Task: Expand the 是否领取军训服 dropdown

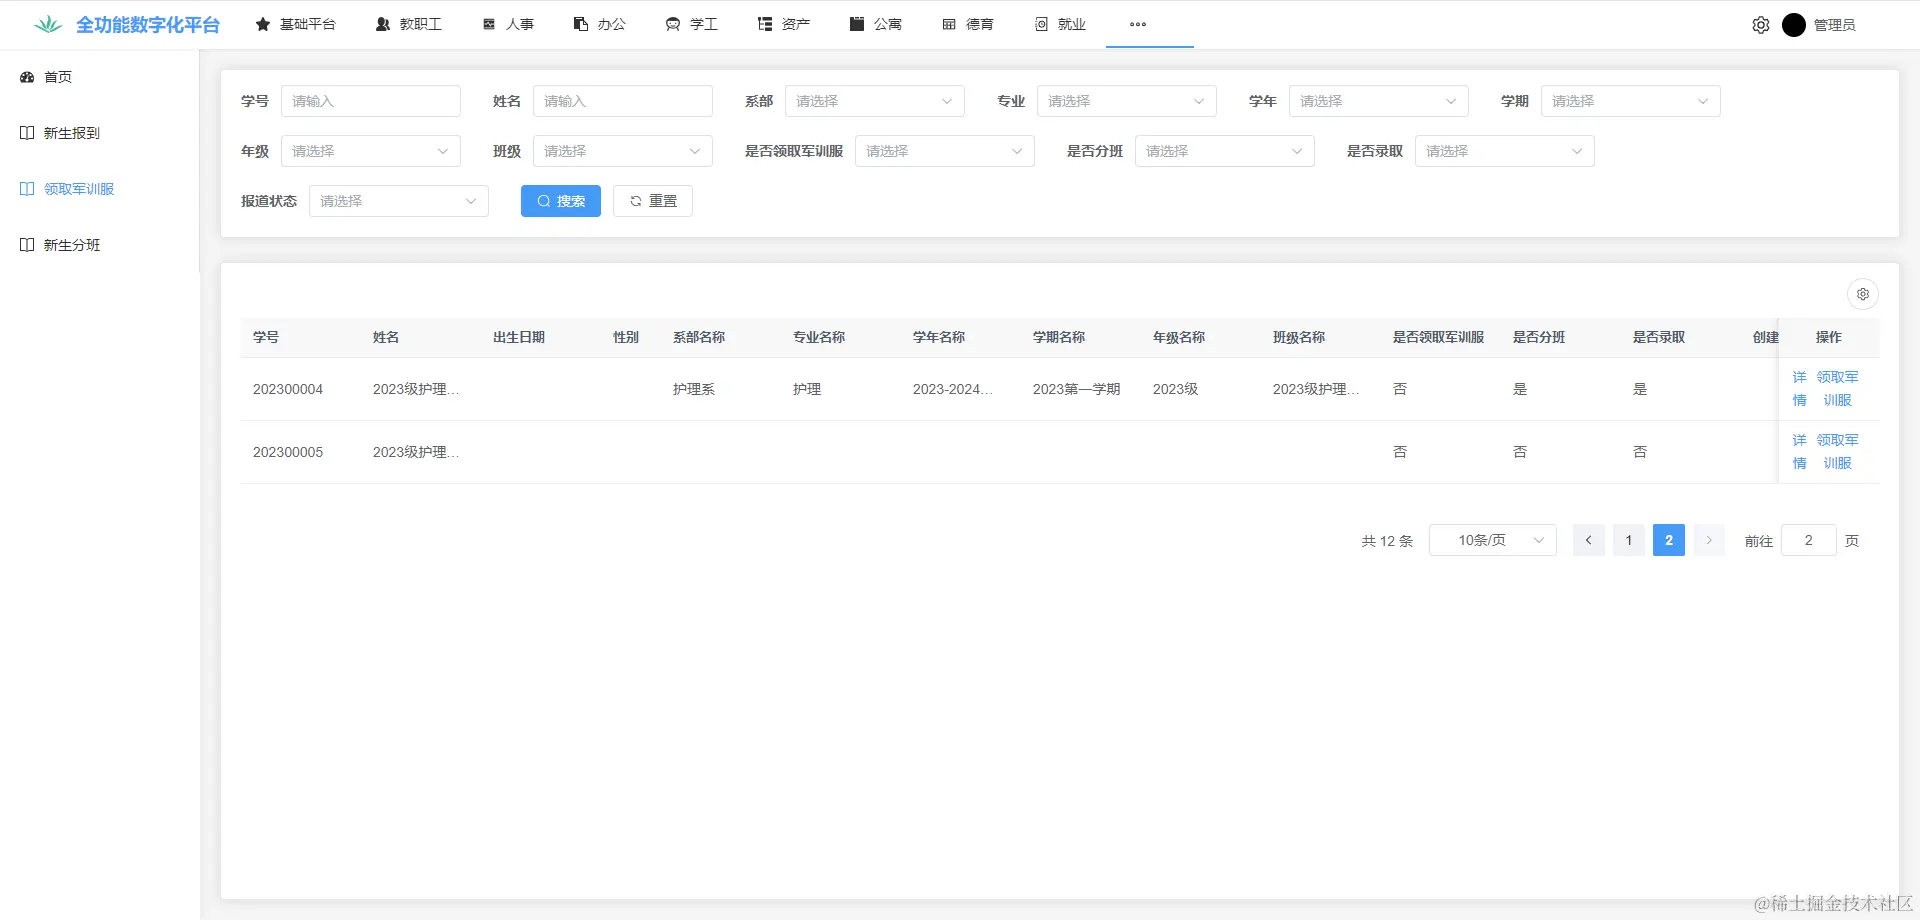Action: (945, 151)
